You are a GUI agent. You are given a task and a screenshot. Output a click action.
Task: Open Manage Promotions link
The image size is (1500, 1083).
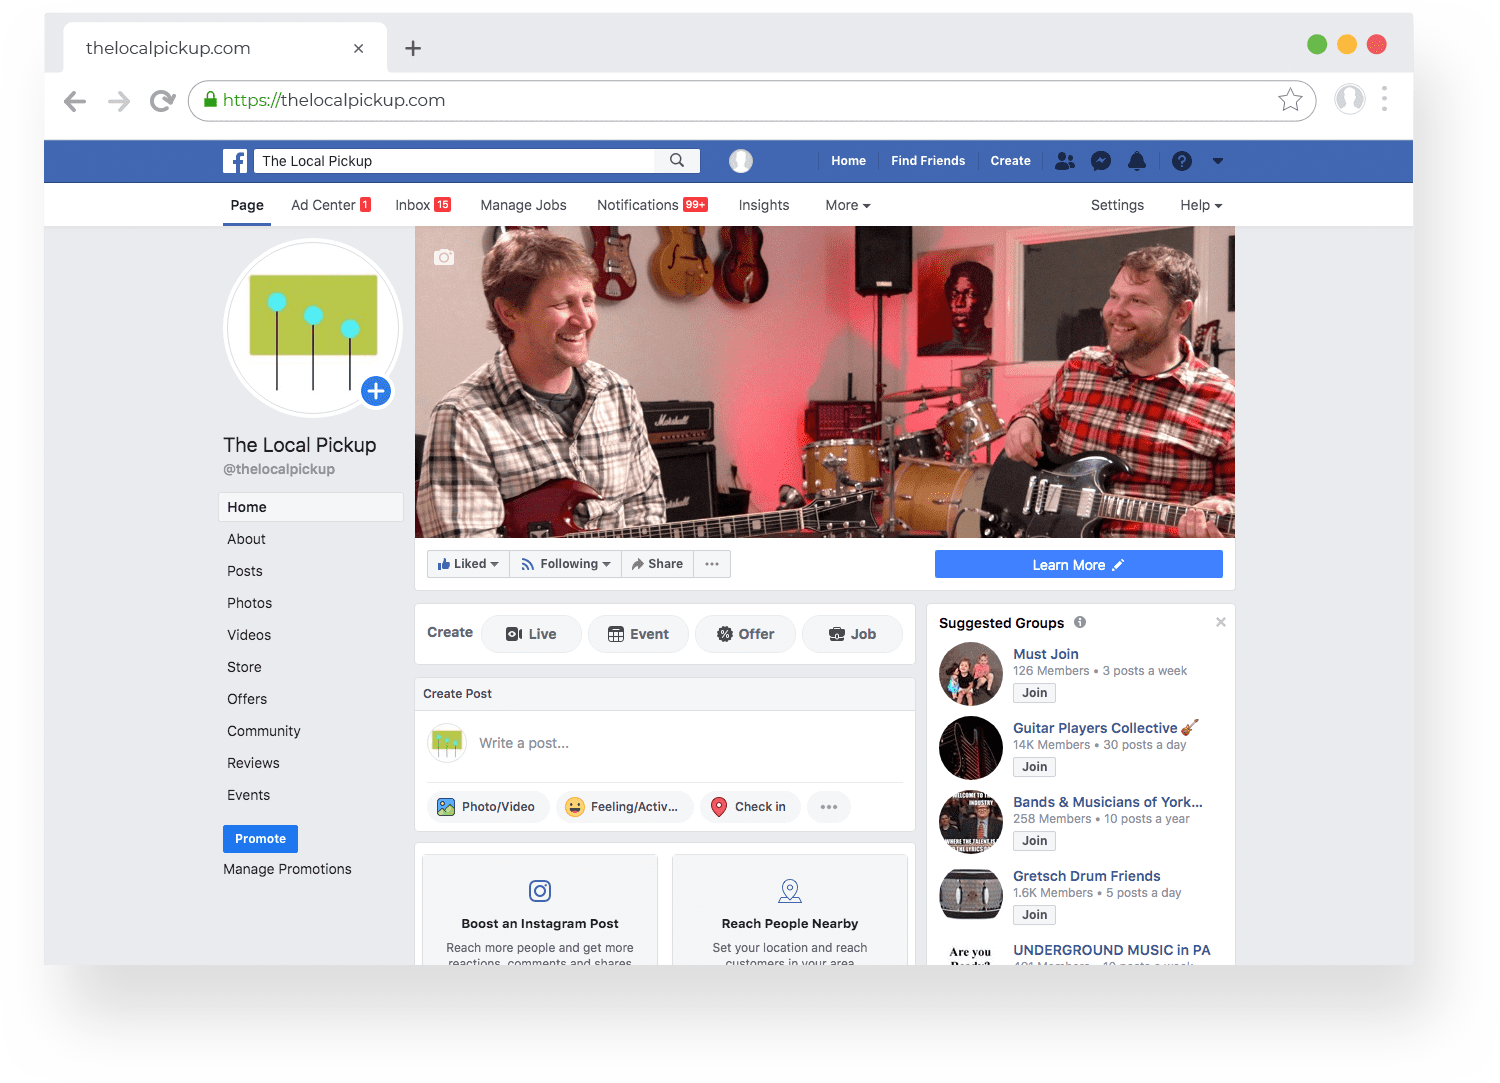(x=287, y=869)
